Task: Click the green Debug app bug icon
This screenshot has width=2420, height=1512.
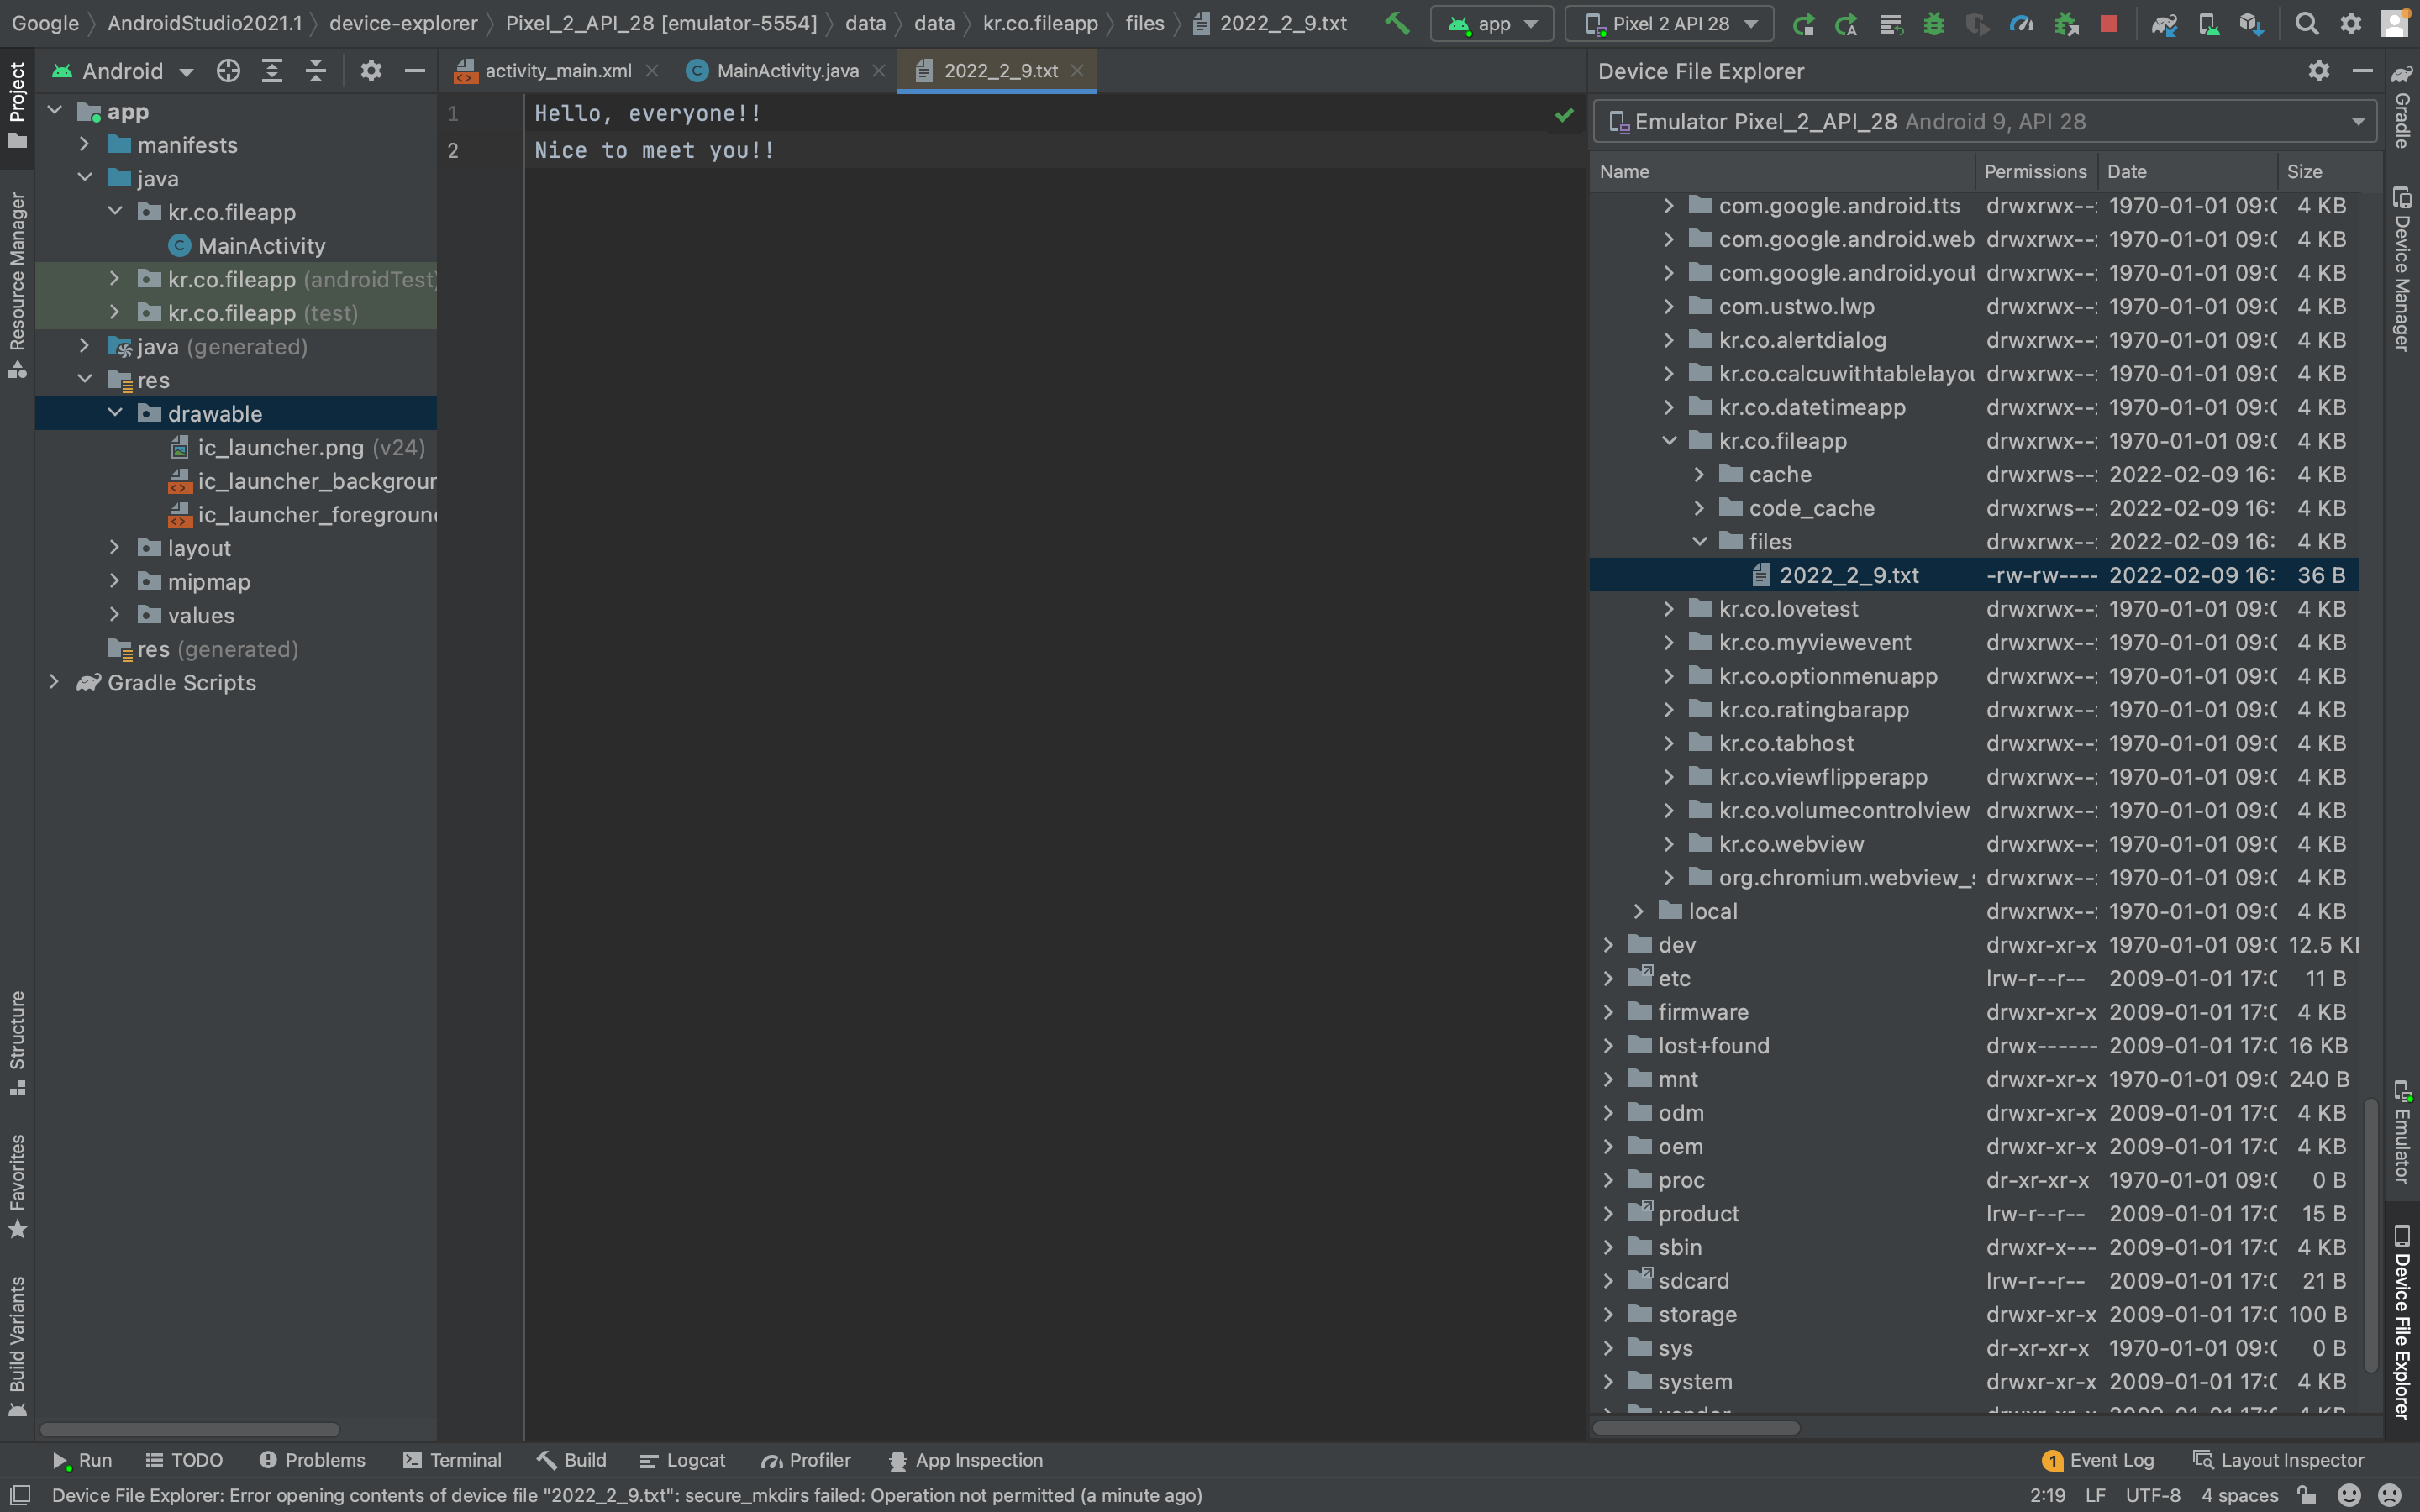Action: pos(1934,23)
